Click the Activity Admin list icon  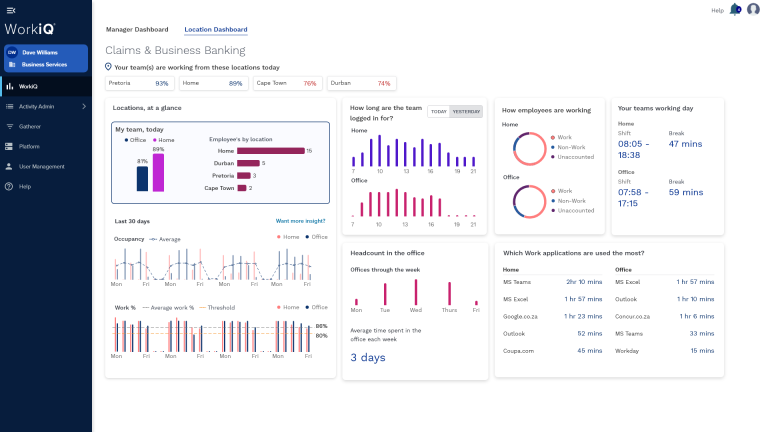click(9, 106)
